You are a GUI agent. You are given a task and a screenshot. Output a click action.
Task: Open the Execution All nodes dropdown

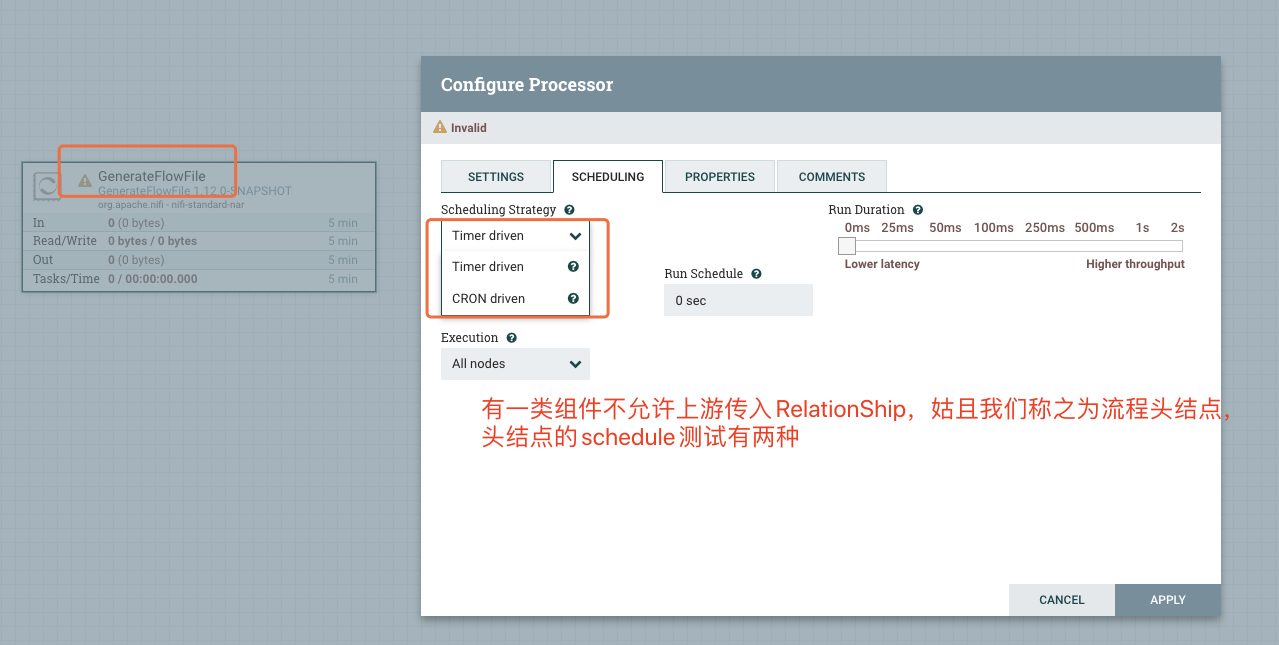pos(515,364)
